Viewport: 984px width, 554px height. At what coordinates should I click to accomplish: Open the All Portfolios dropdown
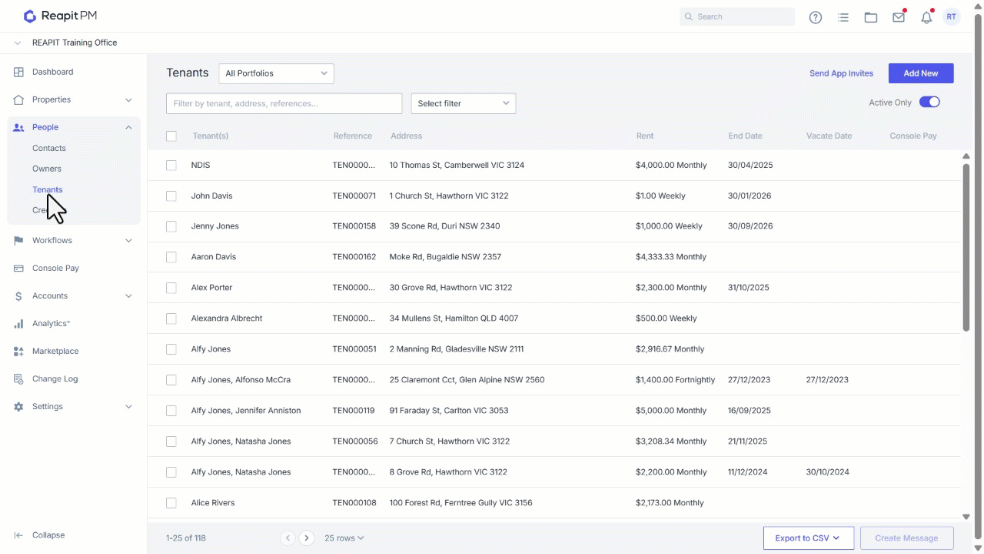[x=276, y=73]
